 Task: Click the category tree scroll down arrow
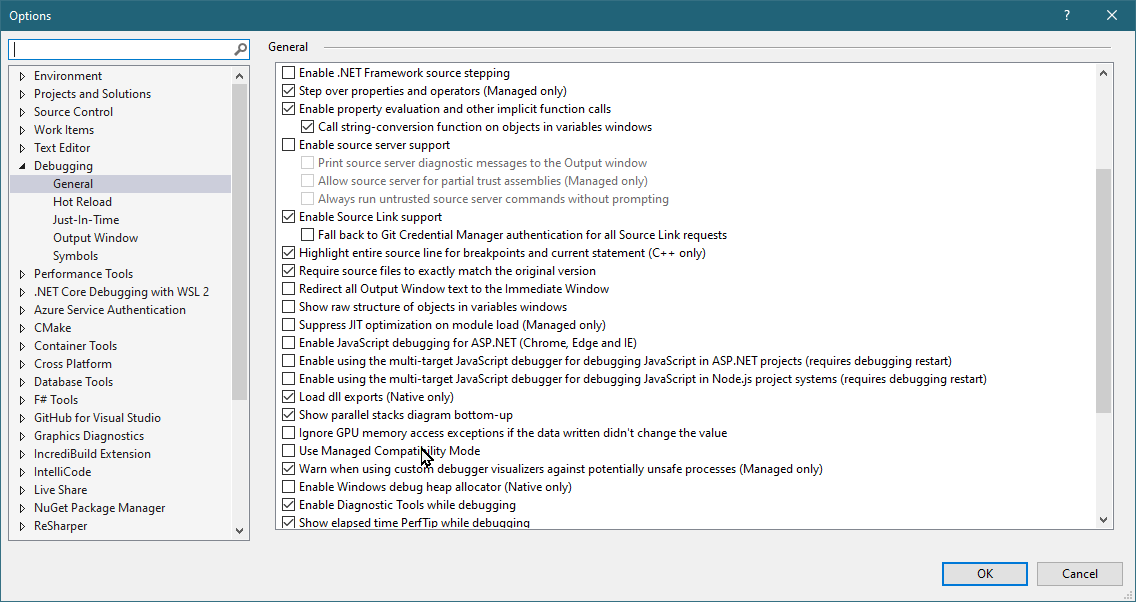[240, 531]
